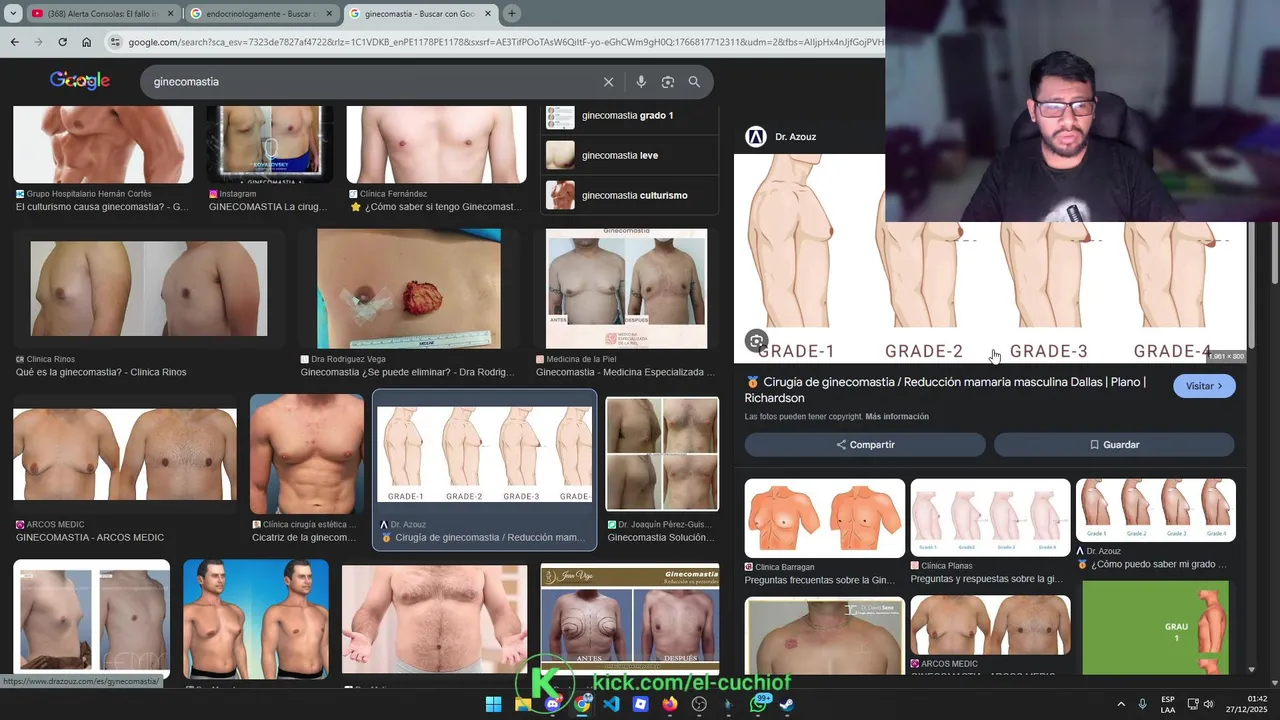Select the ginecomastia search tab
Screen dimensions: 1280x720
(x=420, y=13)
